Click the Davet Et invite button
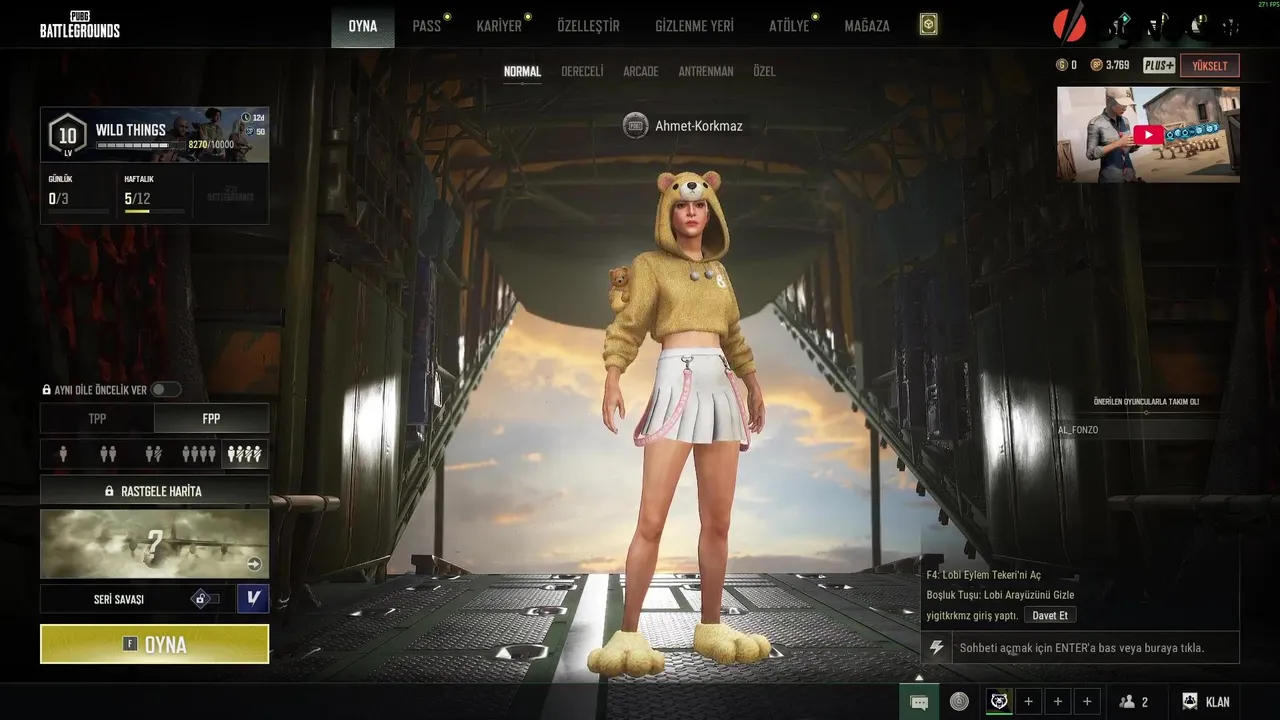This screenshot has height=720, width=1280. pos(1050,615)
